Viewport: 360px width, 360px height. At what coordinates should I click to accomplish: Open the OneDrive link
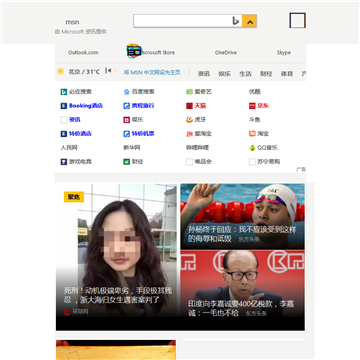(x=226, y=52)
